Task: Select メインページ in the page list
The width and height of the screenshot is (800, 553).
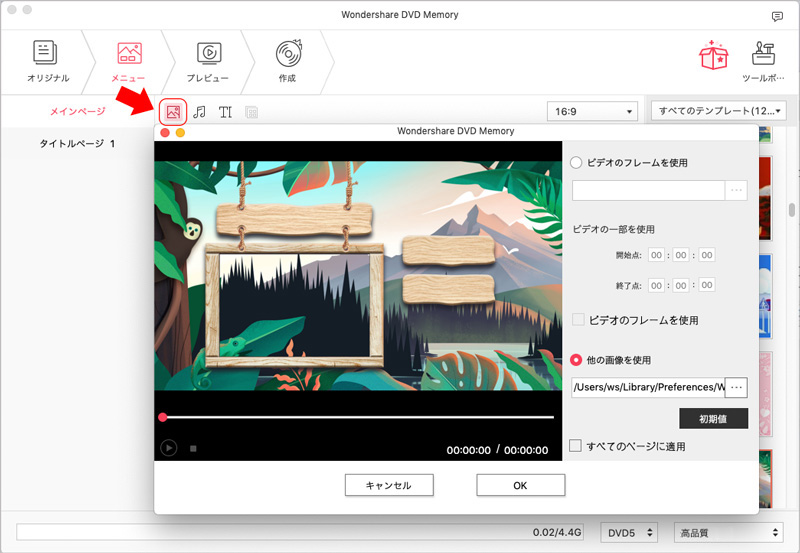Action: point(78,111)
